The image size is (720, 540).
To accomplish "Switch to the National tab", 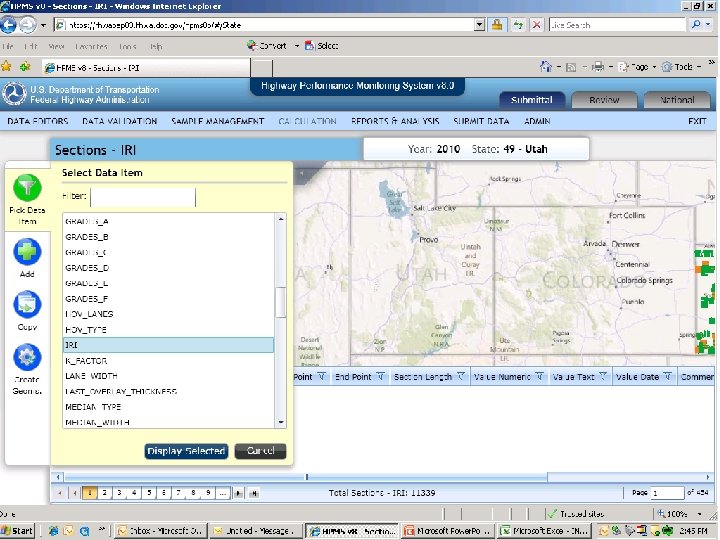I will pyautogui.click(x=677, y=100).
